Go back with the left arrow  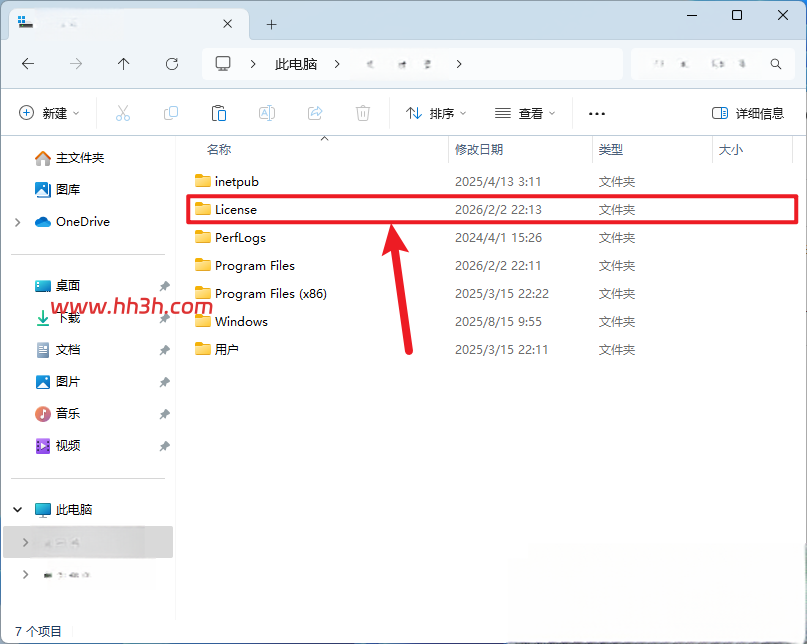(28, 64)
